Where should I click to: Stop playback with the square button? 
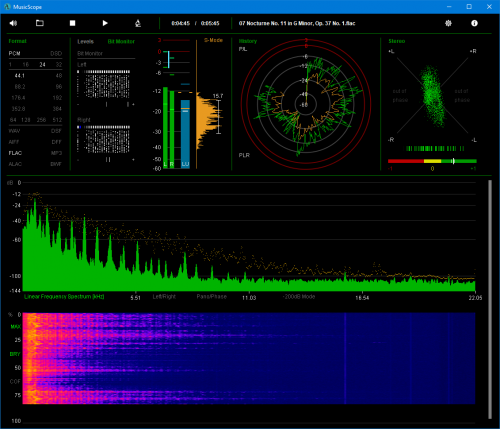coord(72,23)
